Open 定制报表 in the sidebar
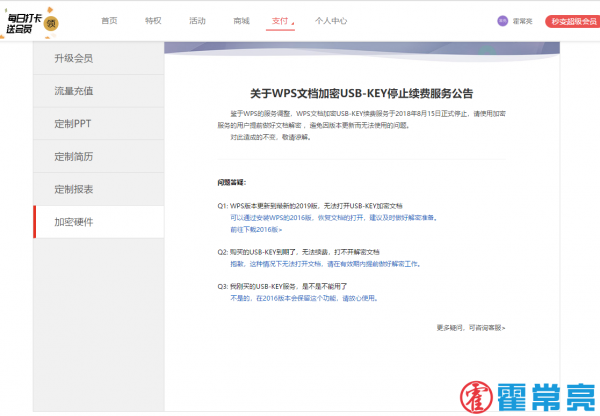The width and height of the screenshot is (600, 416). [99, 189]
